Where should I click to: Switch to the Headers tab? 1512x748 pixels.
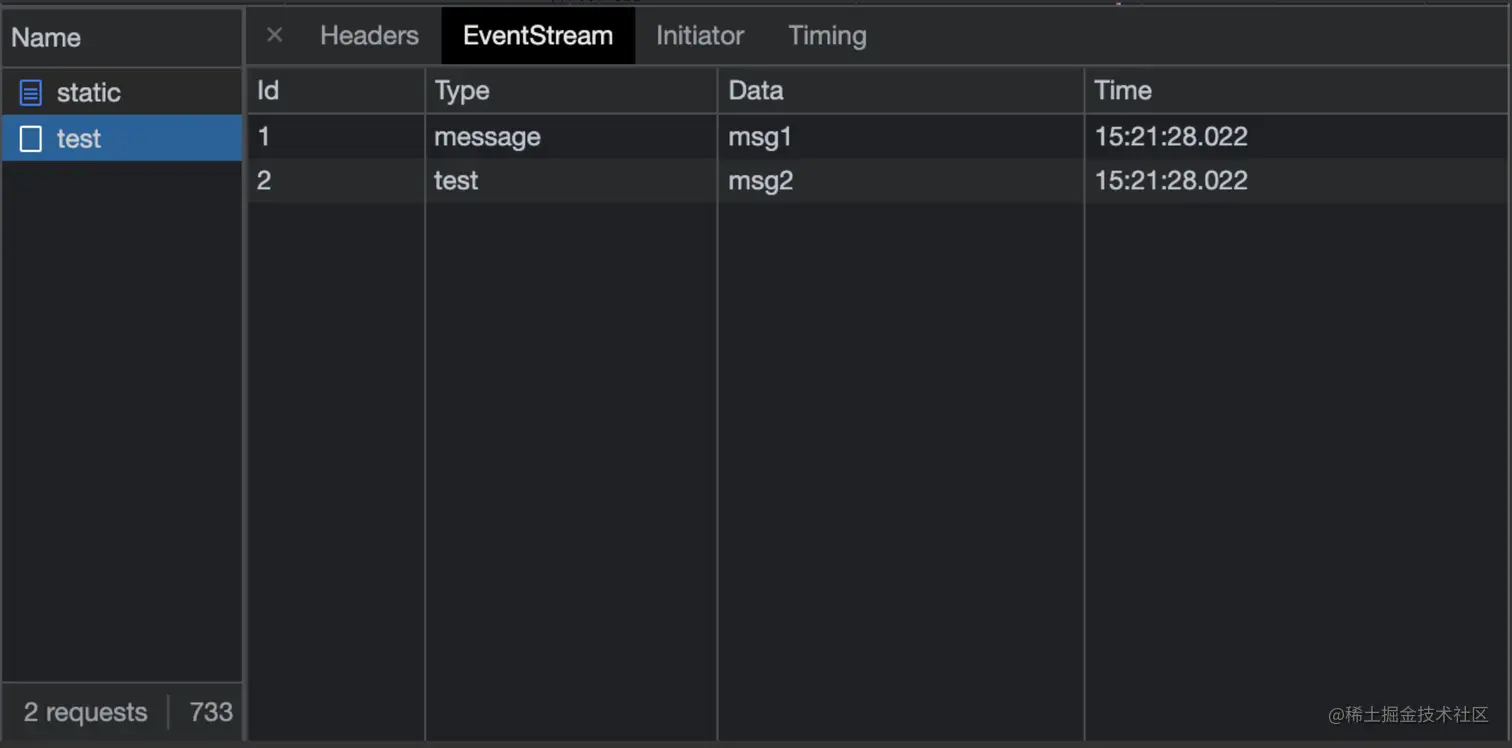pos(369,36)
